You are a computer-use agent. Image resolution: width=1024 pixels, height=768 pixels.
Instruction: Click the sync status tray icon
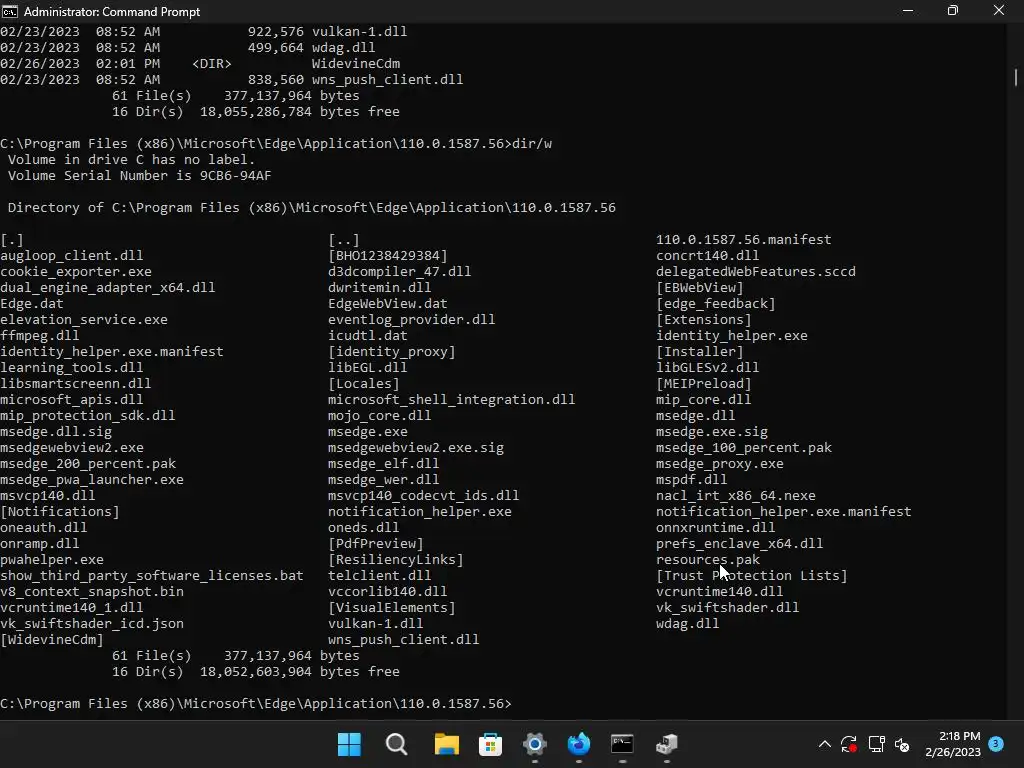pos(849,744)
